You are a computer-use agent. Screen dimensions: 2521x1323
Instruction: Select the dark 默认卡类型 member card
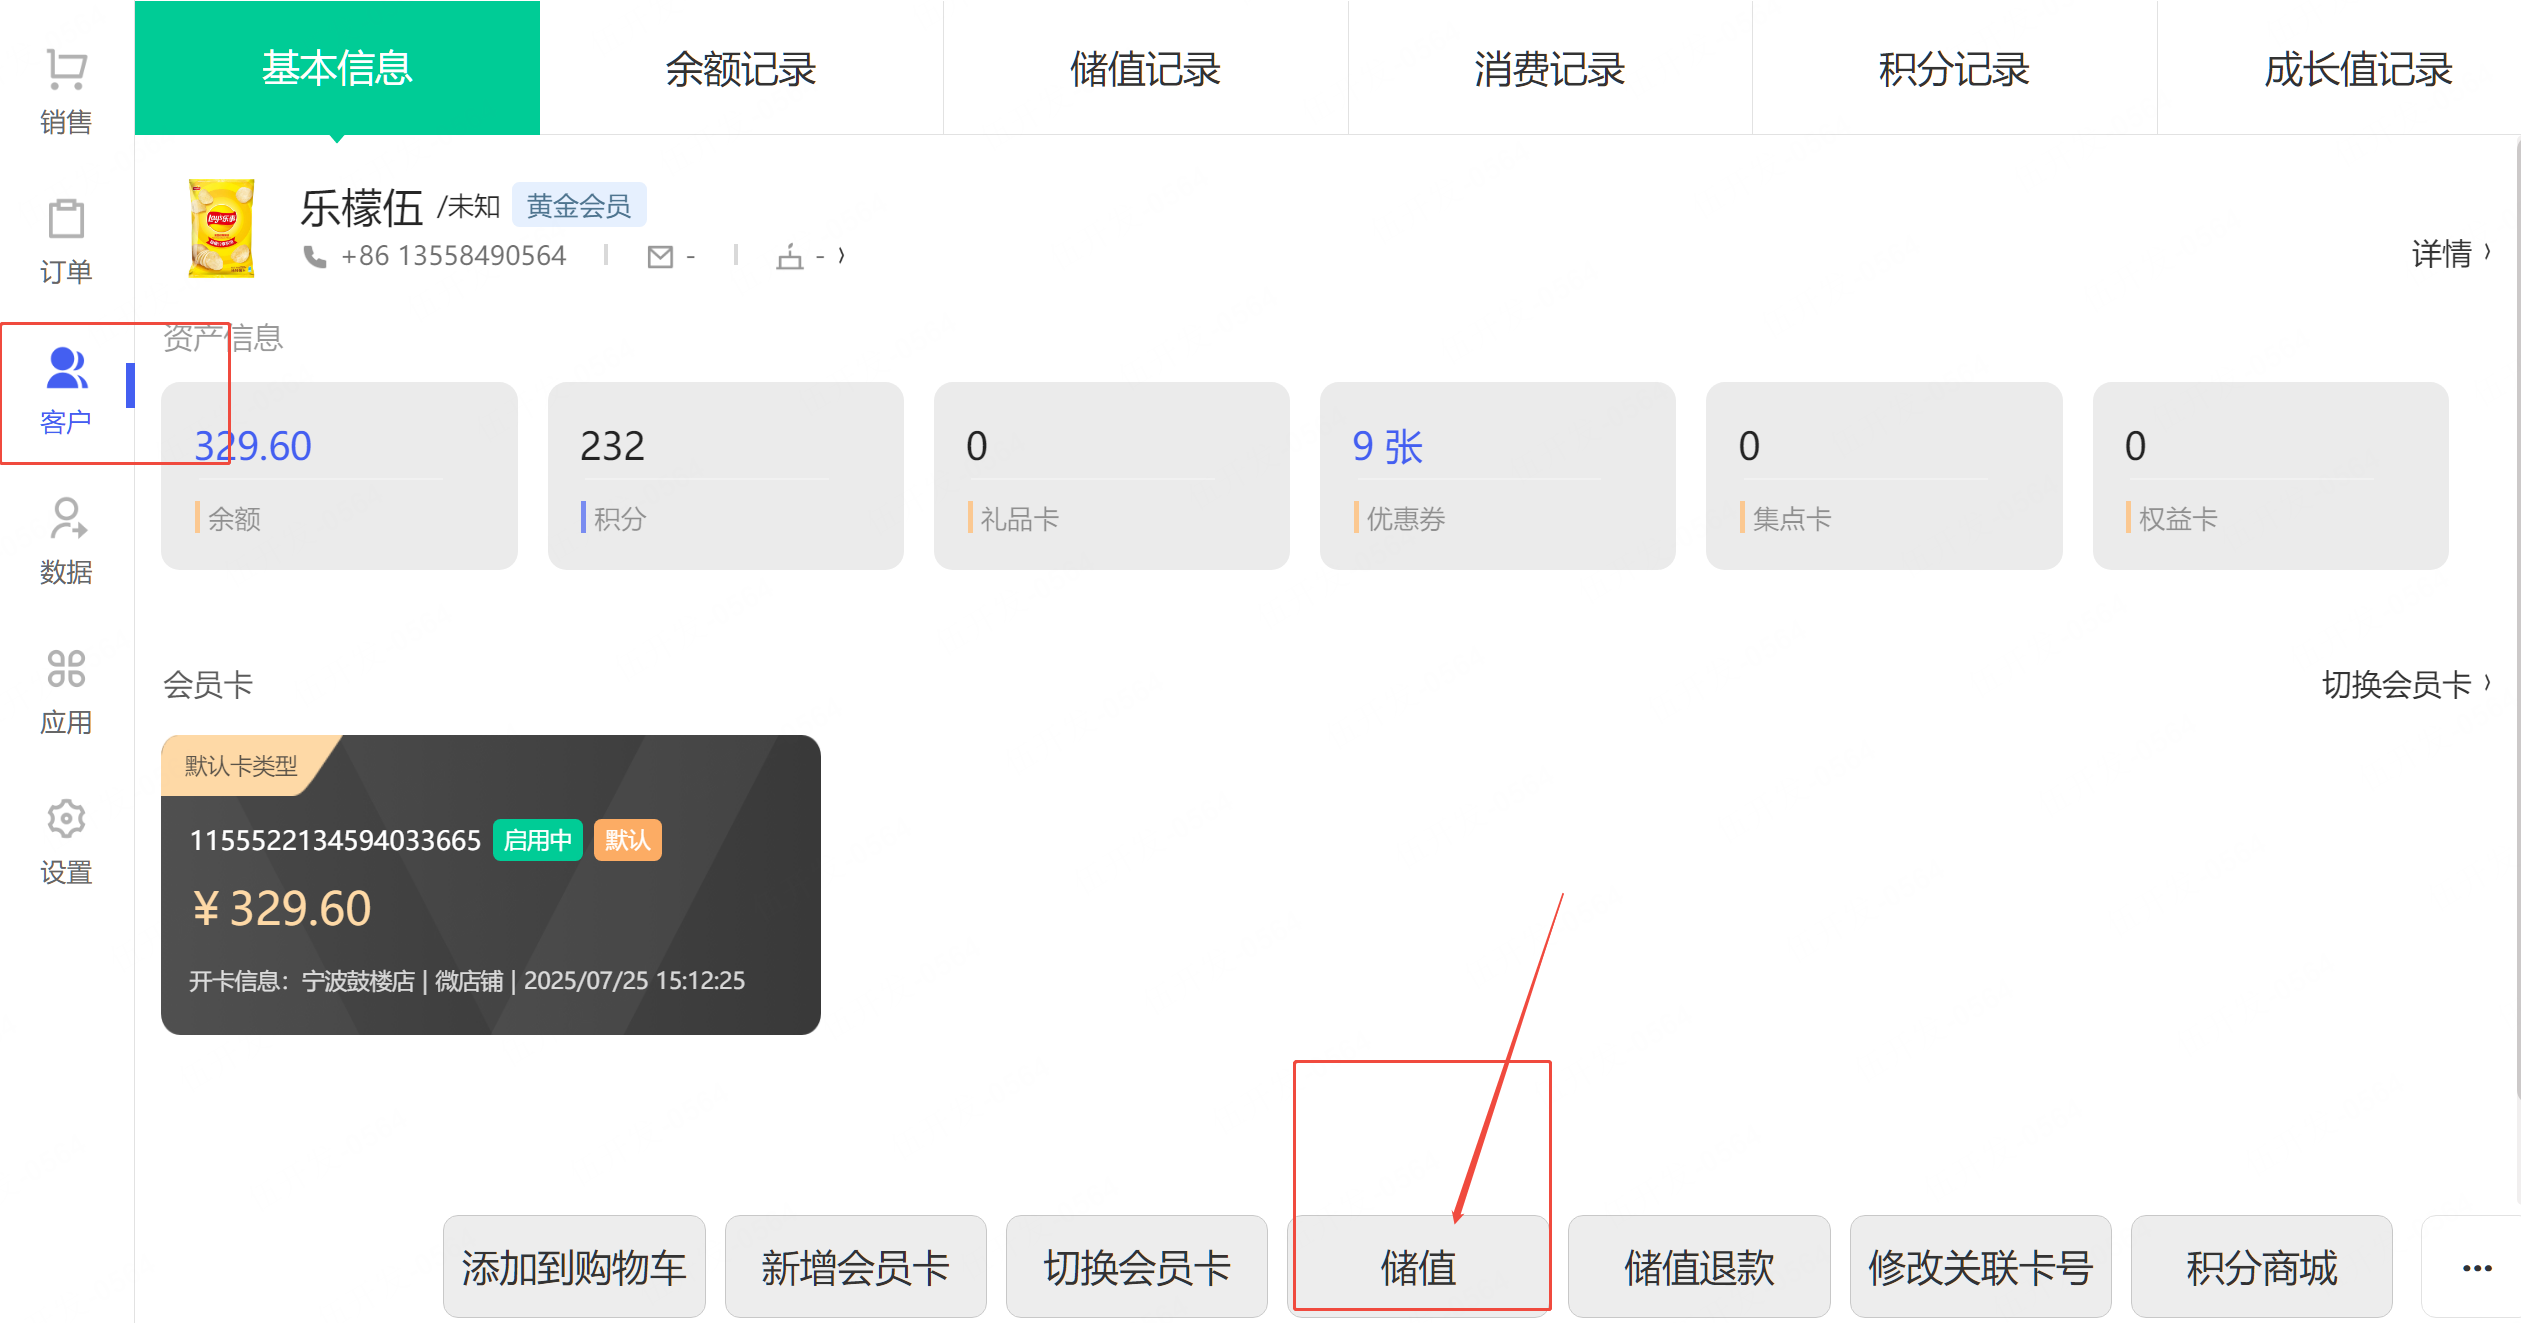click(x=490, y=885)
